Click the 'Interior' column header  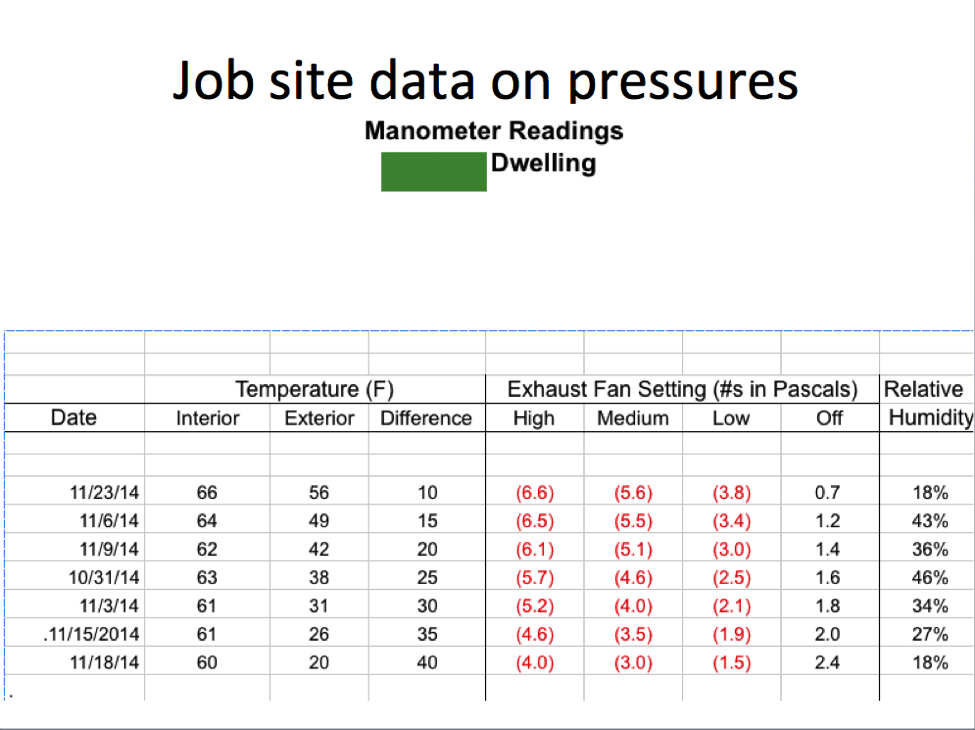[x=207, y=419]
